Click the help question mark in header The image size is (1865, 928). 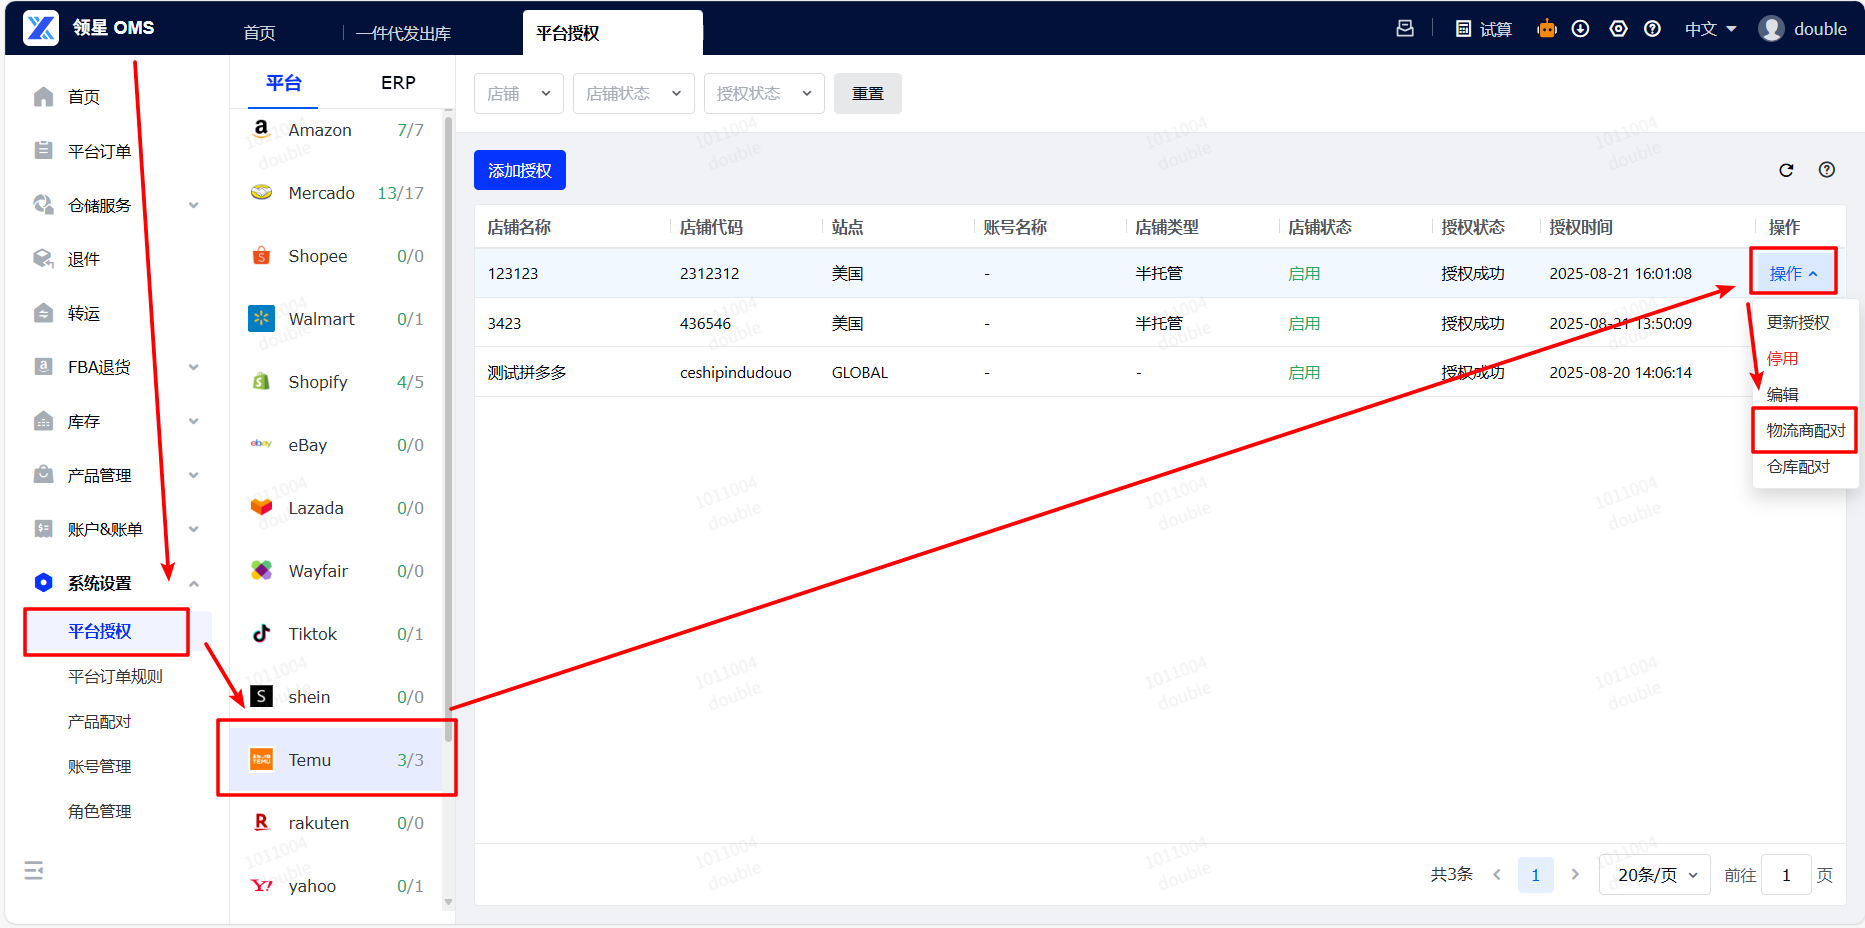coord(1652,29)
